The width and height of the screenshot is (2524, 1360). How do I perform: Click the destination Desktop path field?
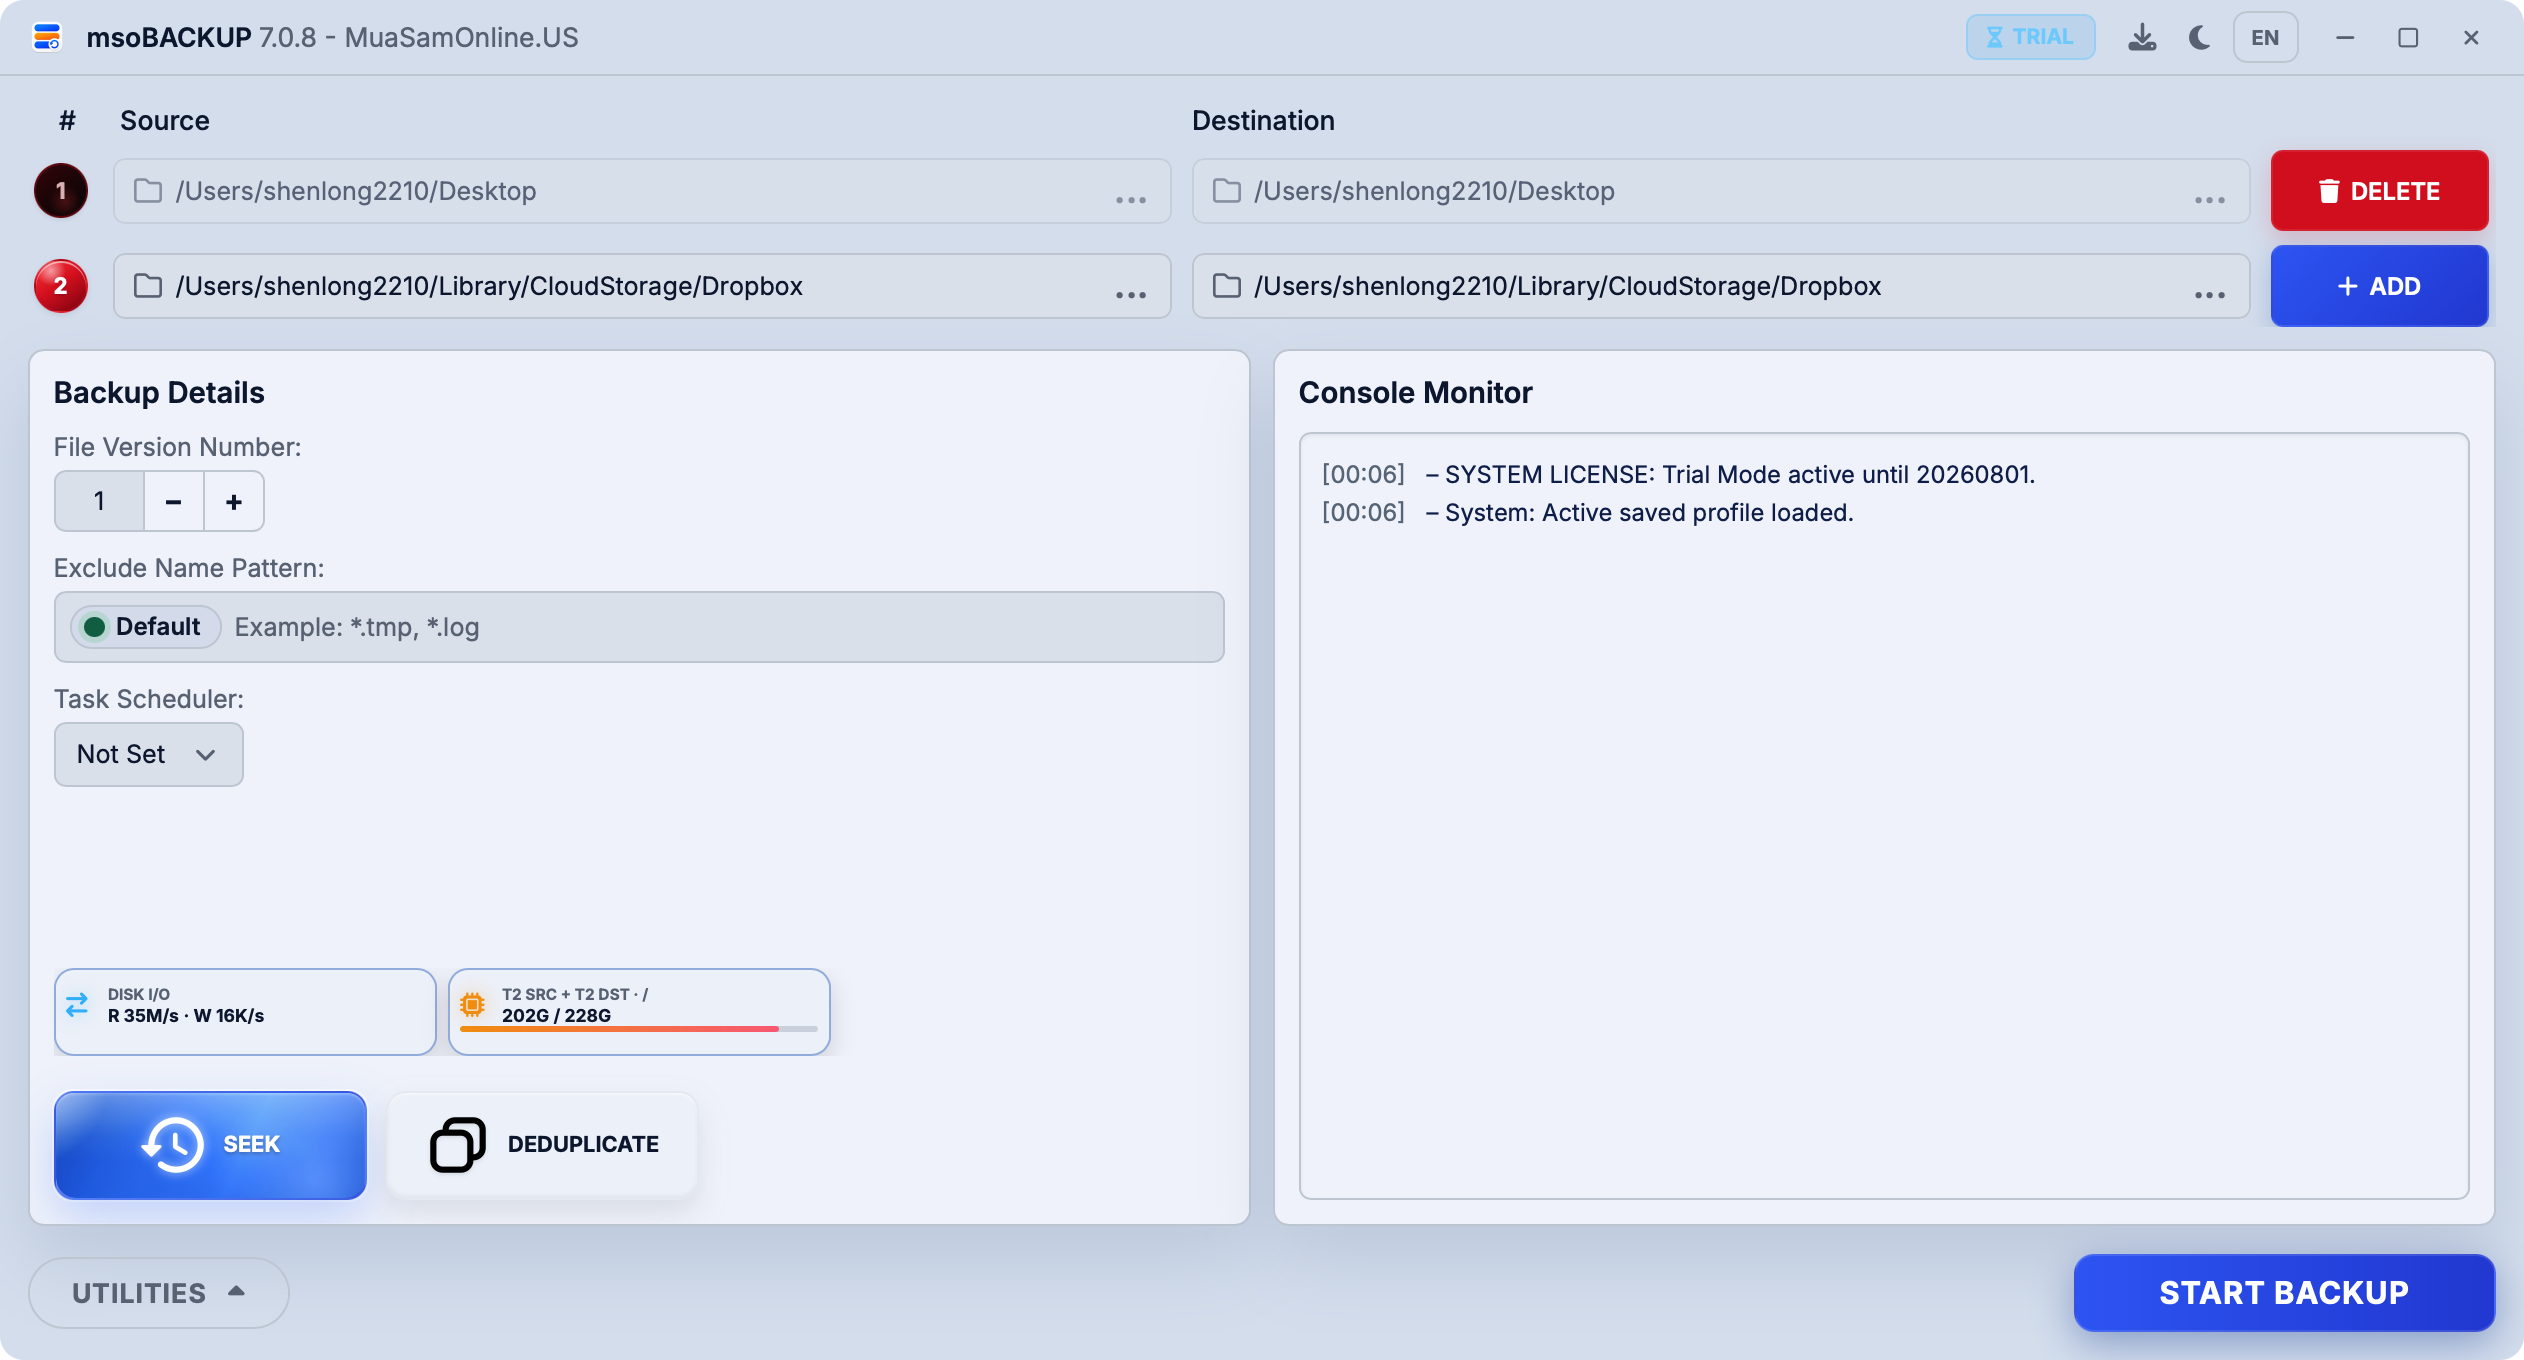[1721, 190]
